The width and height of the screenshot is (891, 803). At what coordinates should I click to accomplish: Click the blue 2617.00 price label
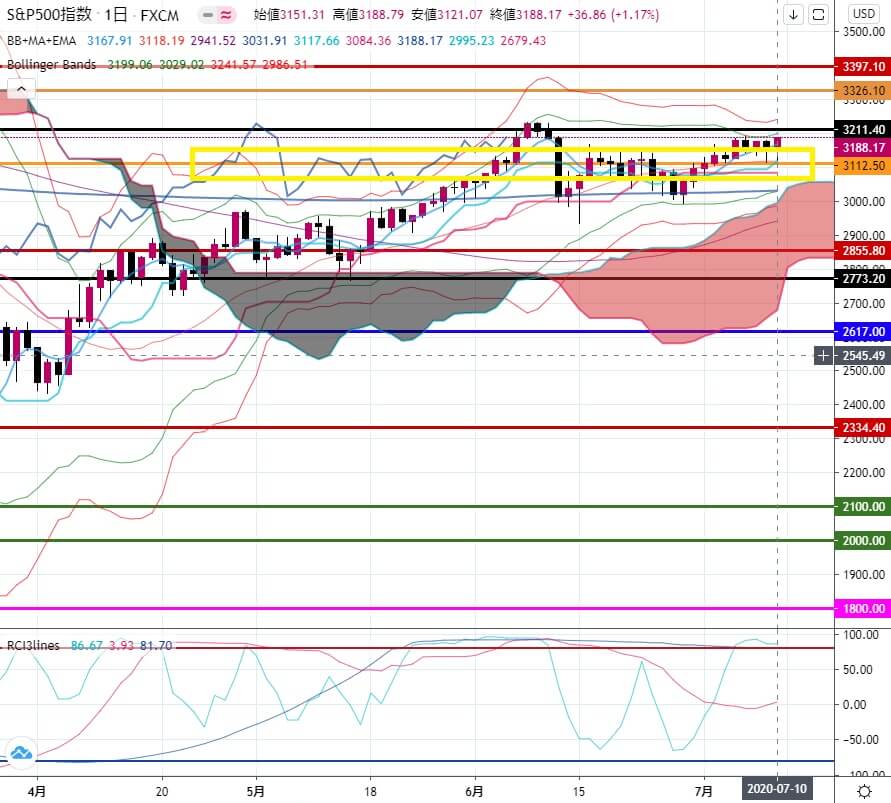pos(863,331)
